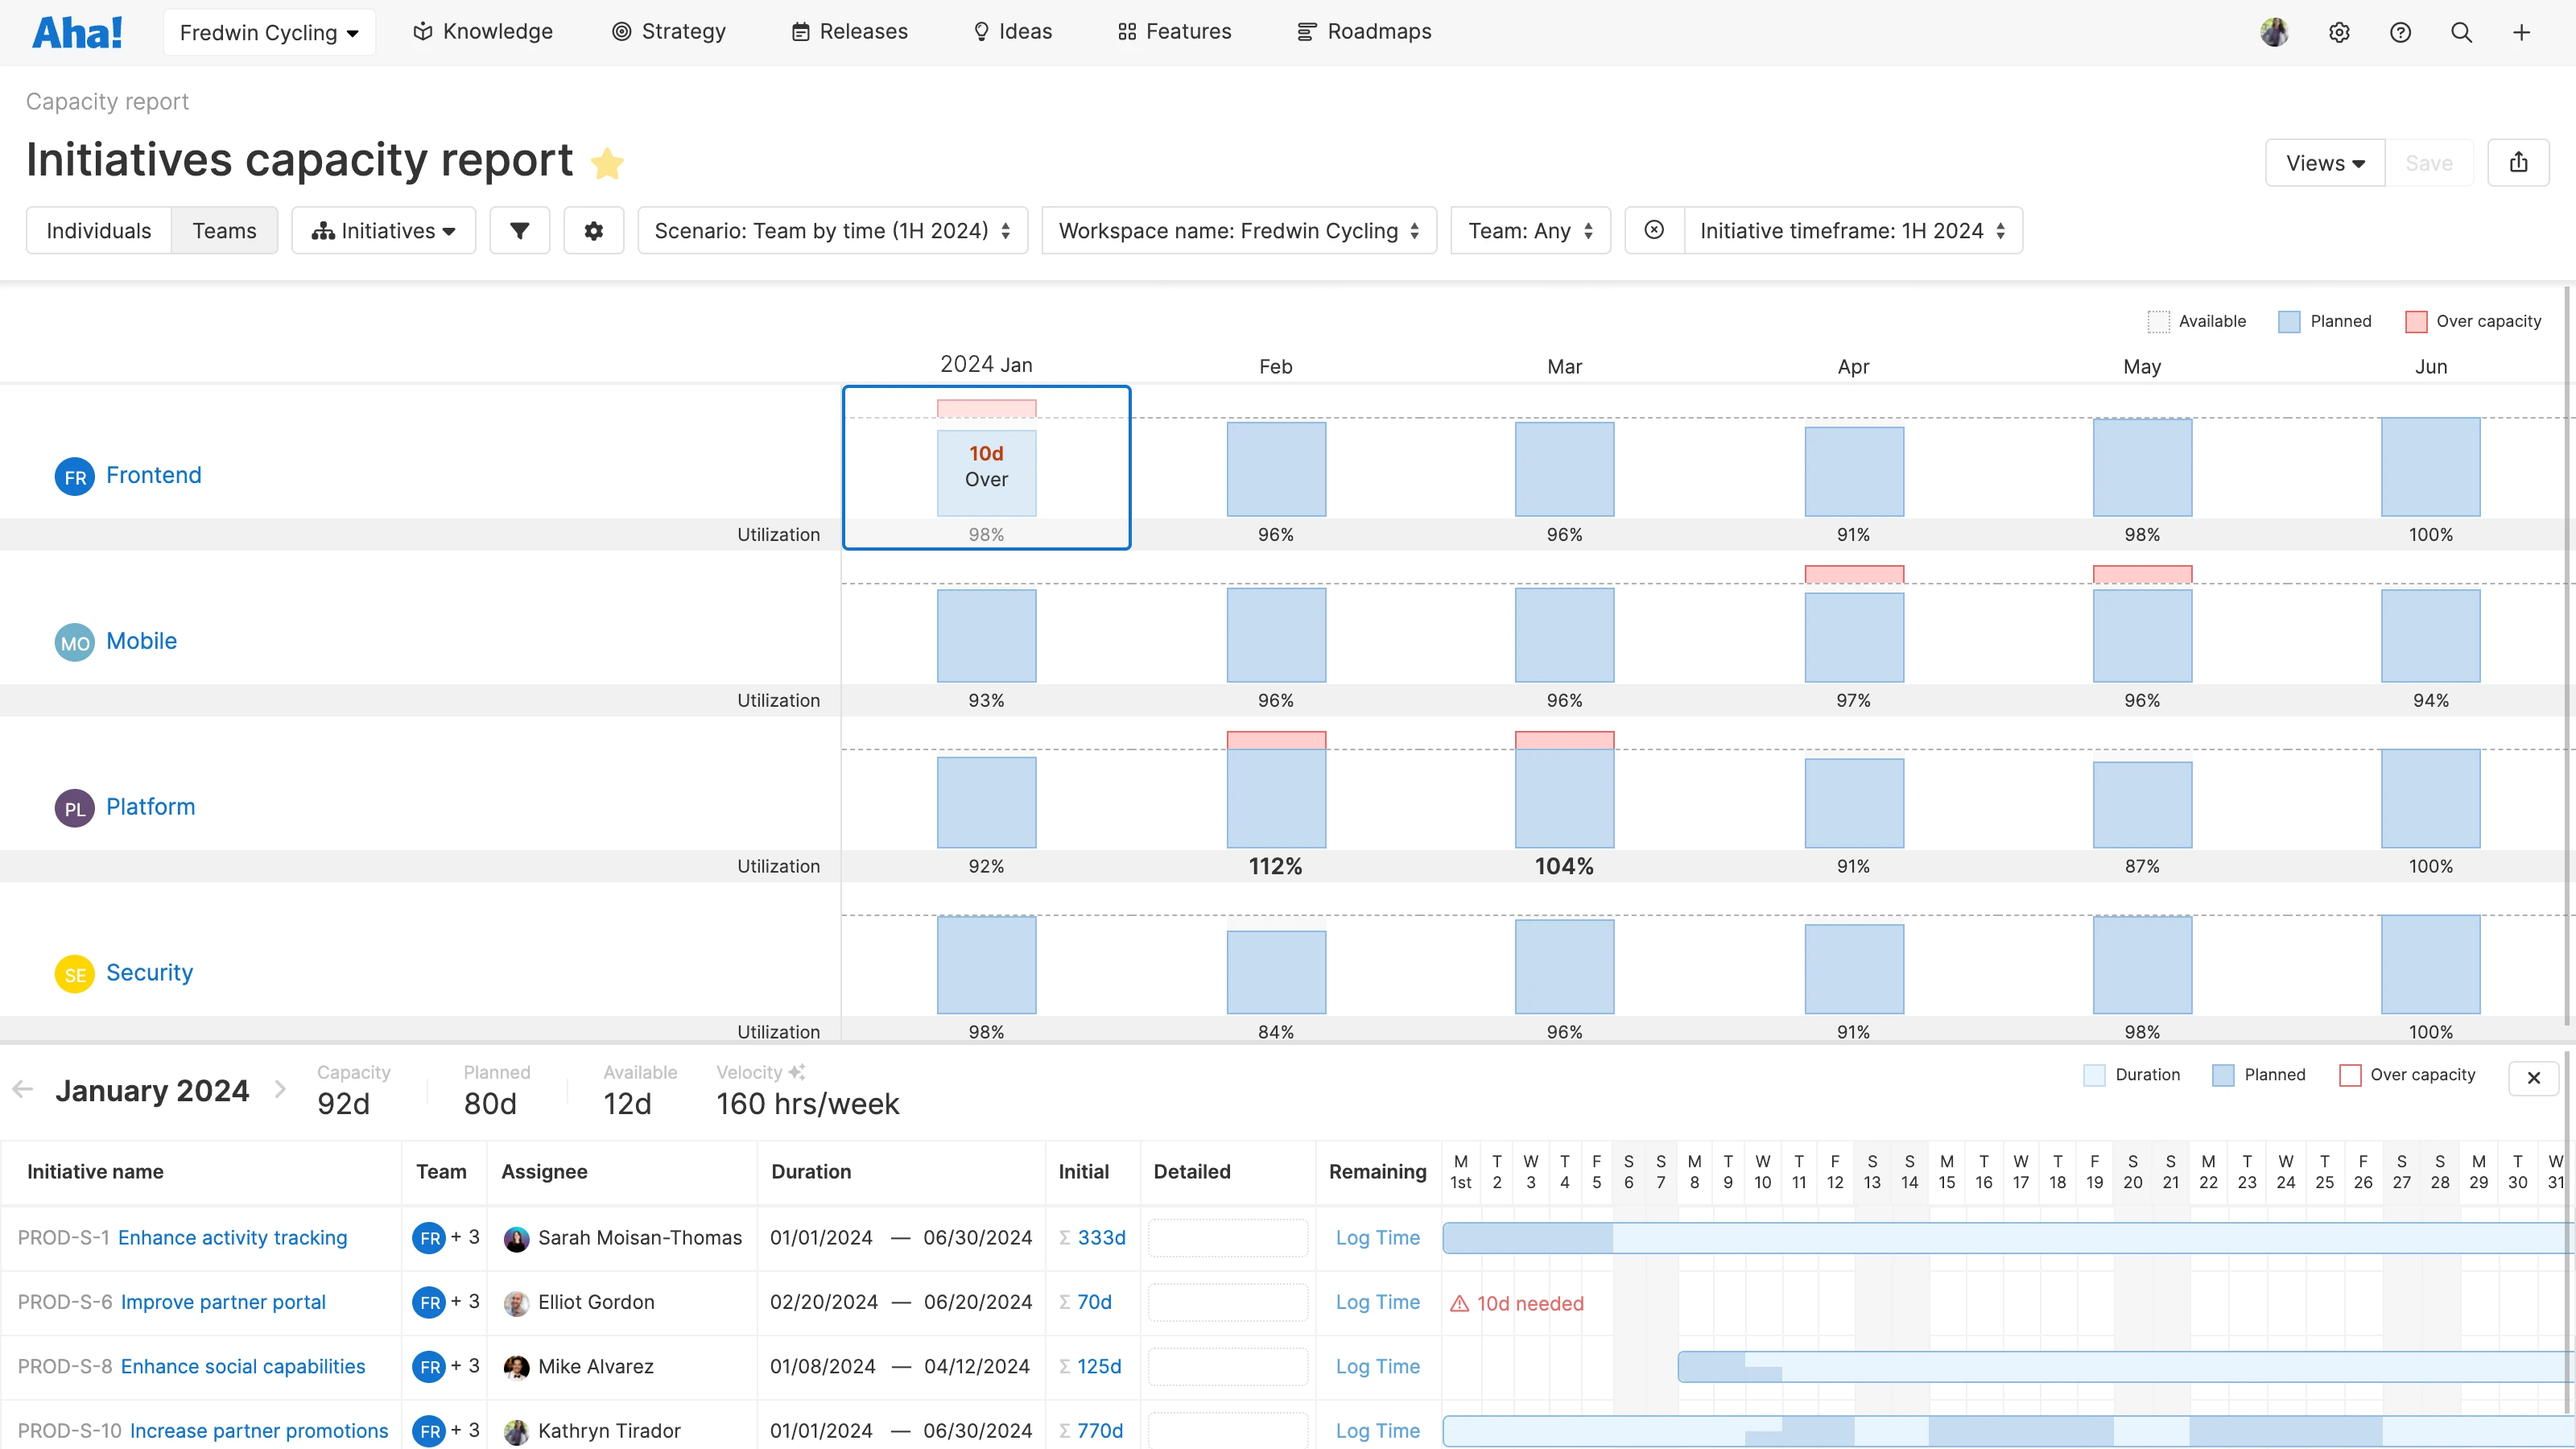Switch to Individuals view

coord(98,230)
